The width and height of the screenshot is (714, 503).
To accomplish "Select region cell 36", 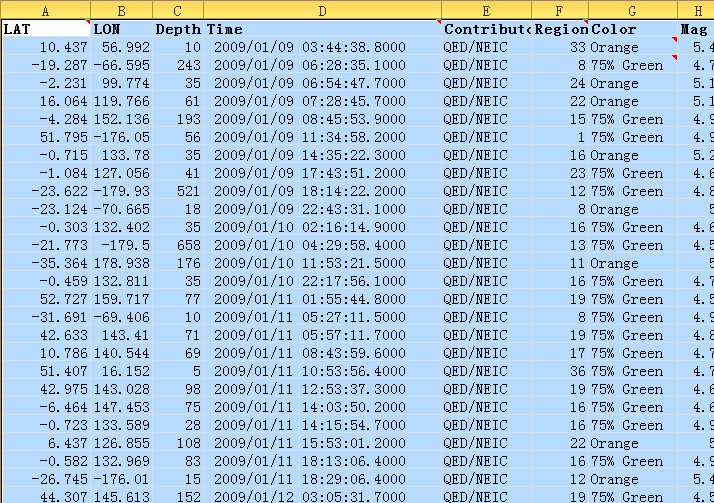I will (560, 371).
